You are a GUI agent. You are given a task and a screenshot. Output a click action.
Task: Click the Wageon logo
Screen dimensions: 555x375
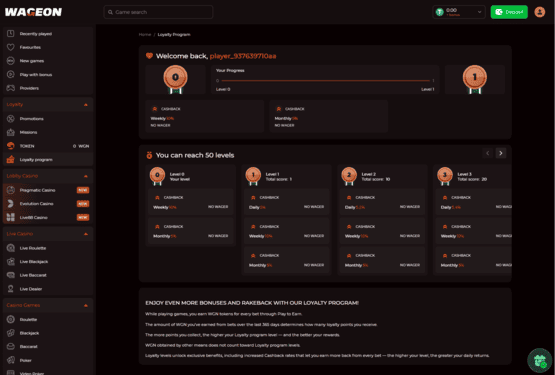(33, 12)
